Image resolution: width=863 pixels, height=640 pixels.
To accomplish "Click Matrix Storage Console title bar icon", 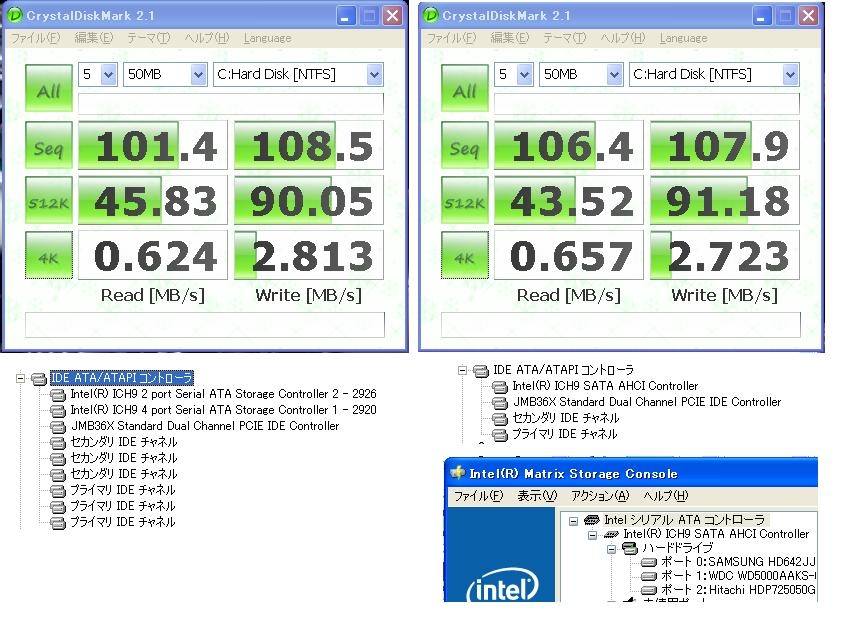I will click(x=458, y=473).
